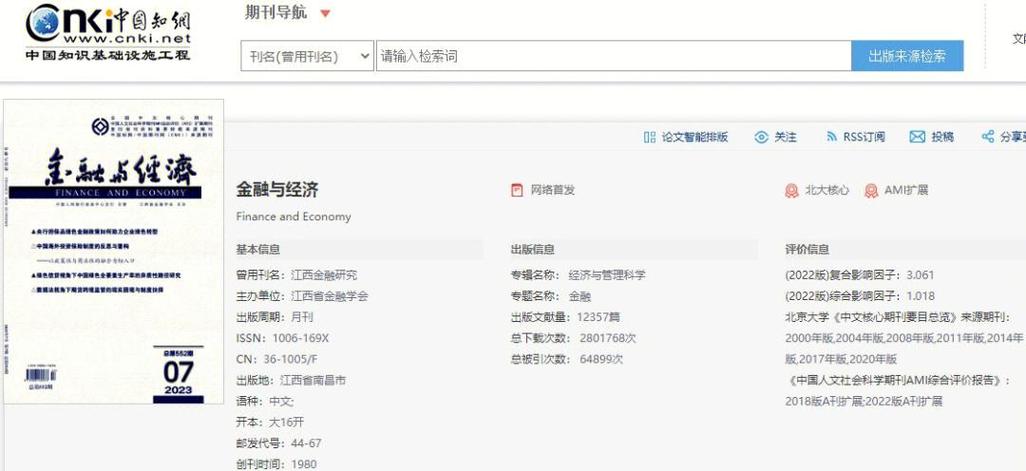Click the 网络首发 document icon

pos(517,190)
